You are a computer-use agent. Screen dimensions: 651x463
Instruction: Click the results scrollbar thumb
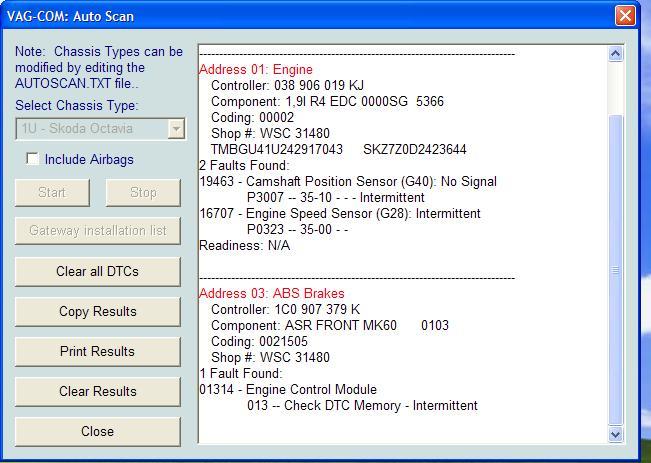pos(615,270)
